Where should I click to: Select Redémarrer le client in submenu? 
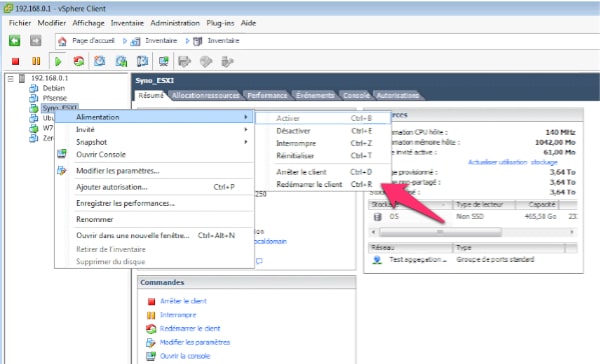tap(323, 184)
